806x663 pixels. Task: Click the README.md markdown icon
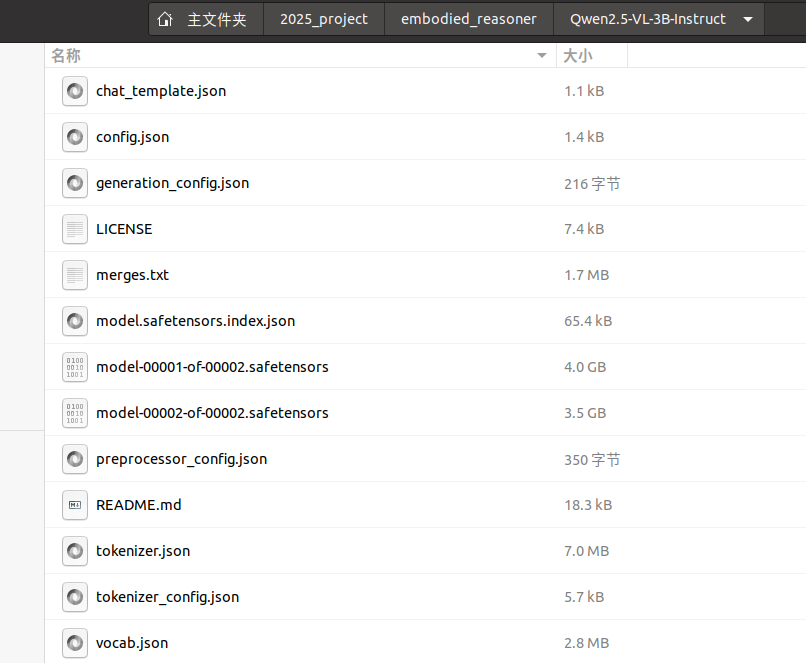pyautogui.click(x=75, y=505)
